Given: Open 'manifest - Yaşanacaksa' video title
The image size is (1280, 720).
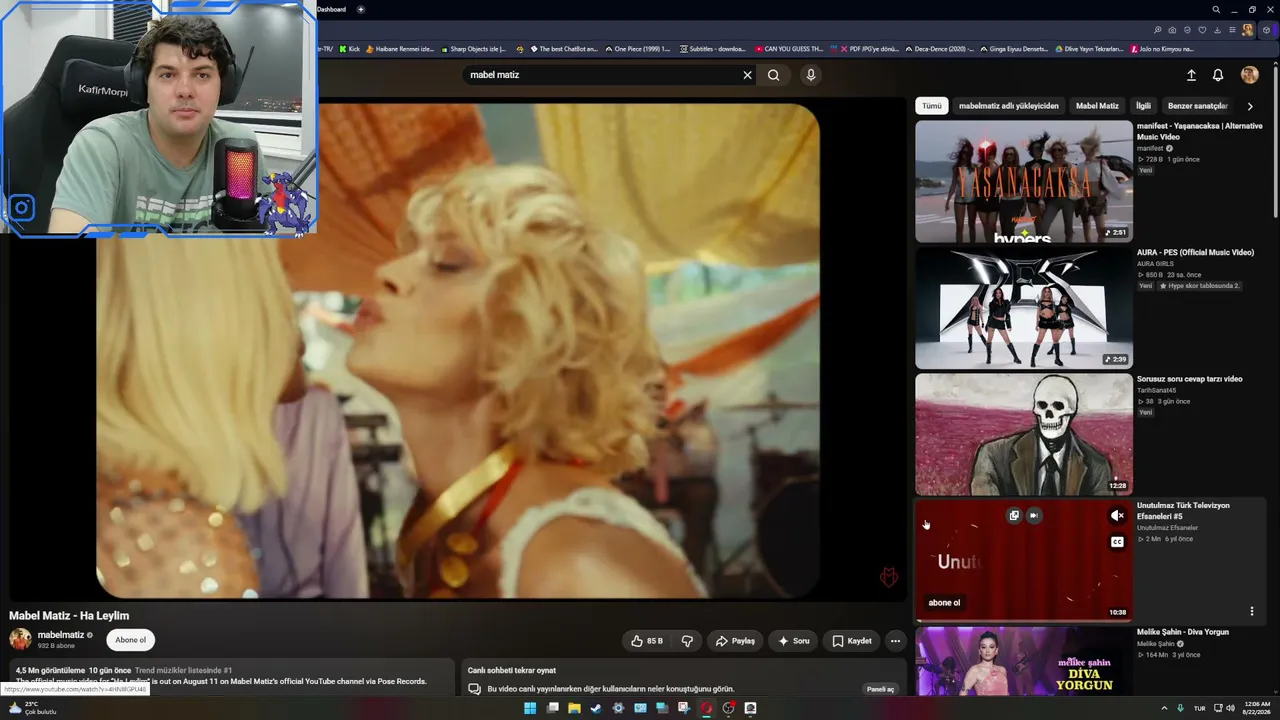Looking at the screenshot, I should 1199,131.
